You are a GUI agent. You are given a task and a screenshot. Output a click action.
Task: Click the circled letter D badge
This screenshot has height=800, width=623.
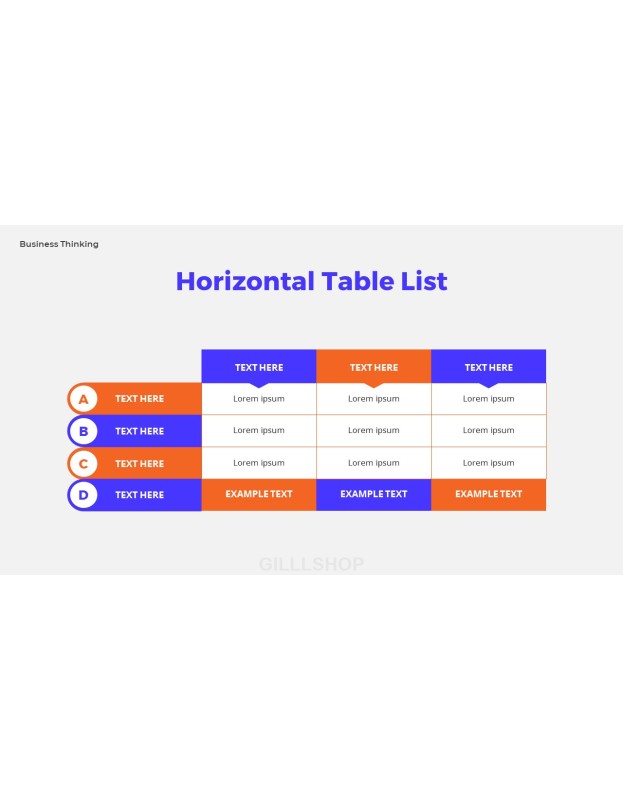click(x=83, y=495)
